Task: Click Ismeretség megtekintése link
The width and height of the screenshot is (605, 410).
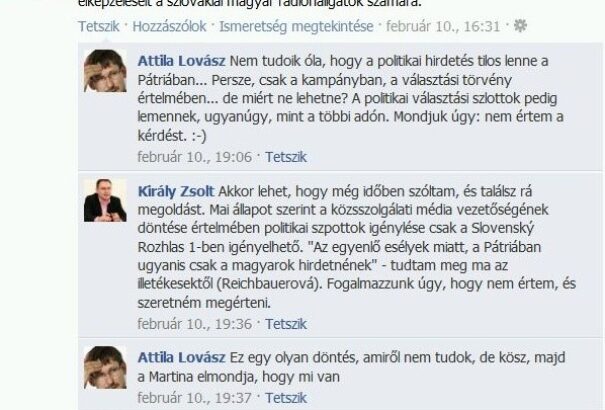Action: click(x=296, y=27)
